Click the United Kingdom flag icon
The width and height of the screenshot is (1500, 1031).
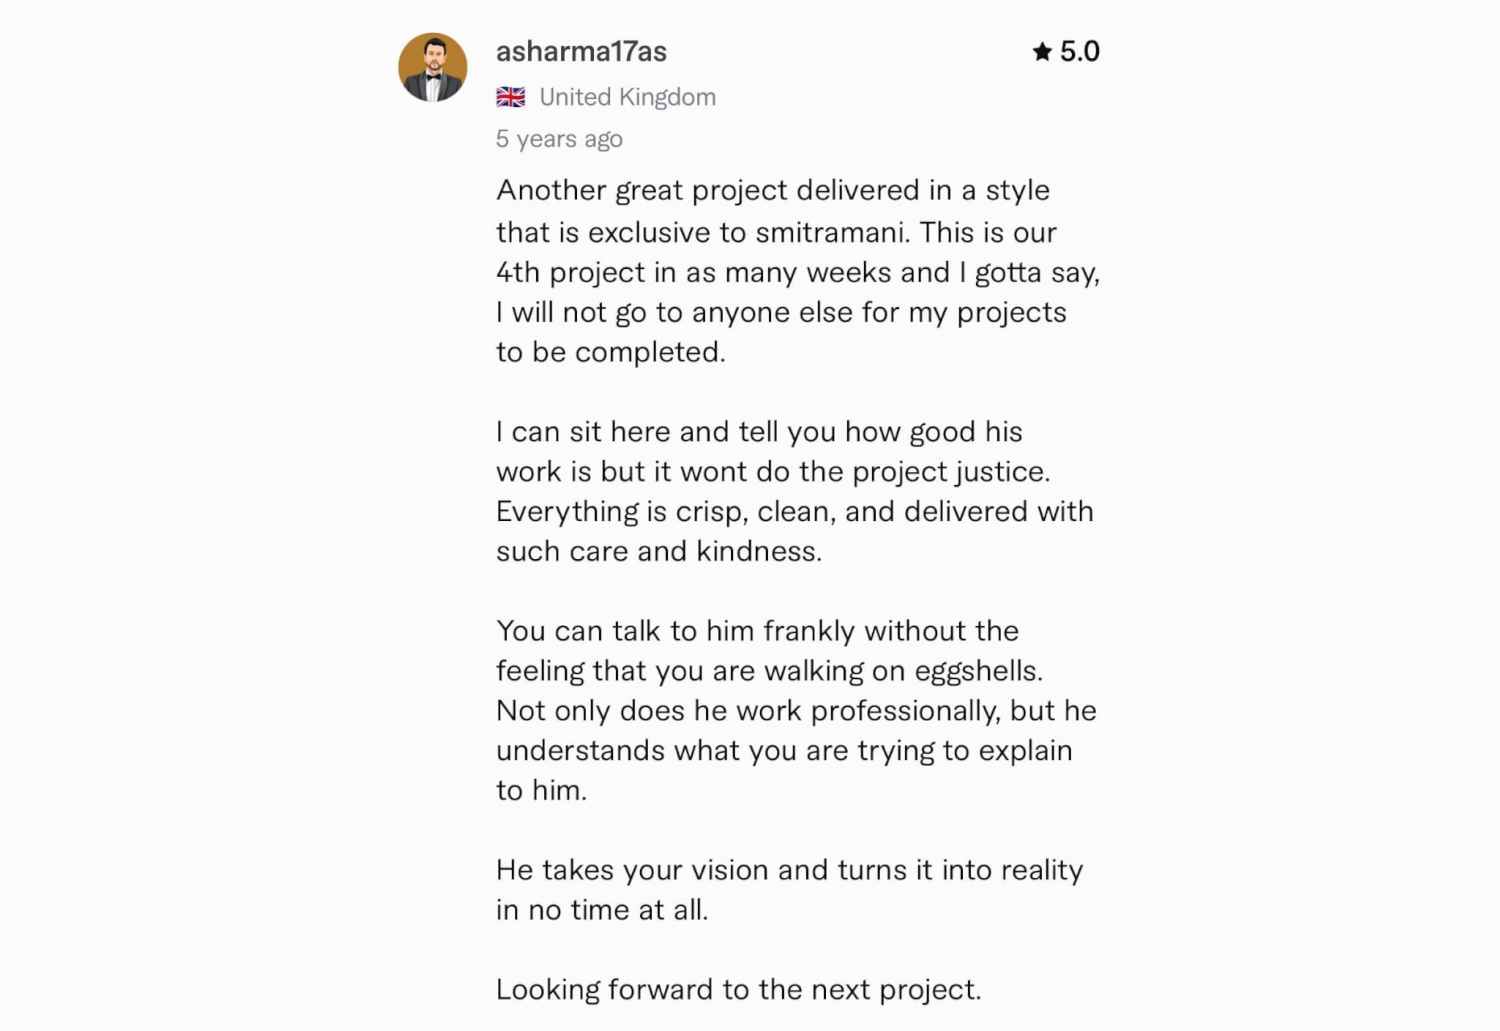[x=511, y=97]
